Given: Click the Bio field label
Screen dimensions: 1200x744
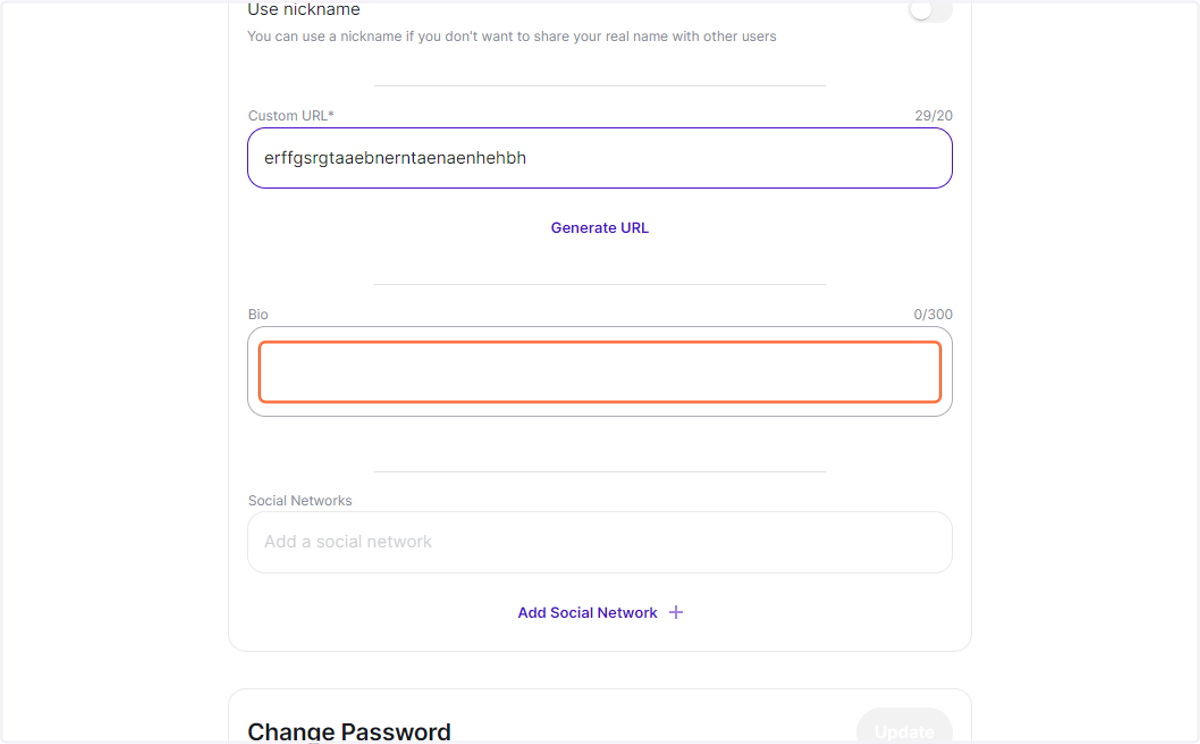Looking at the screenshot, I should [258, 314].
